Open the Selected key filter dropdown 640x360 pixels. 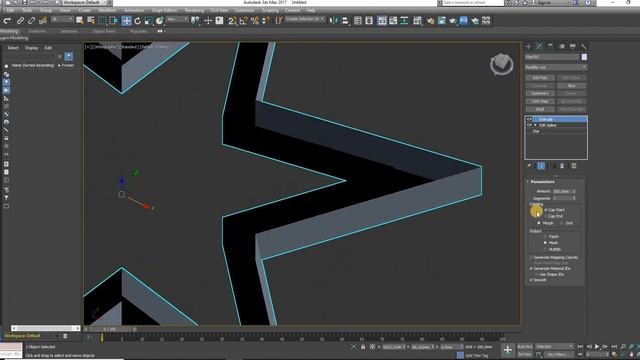click(x=554, y=346)
